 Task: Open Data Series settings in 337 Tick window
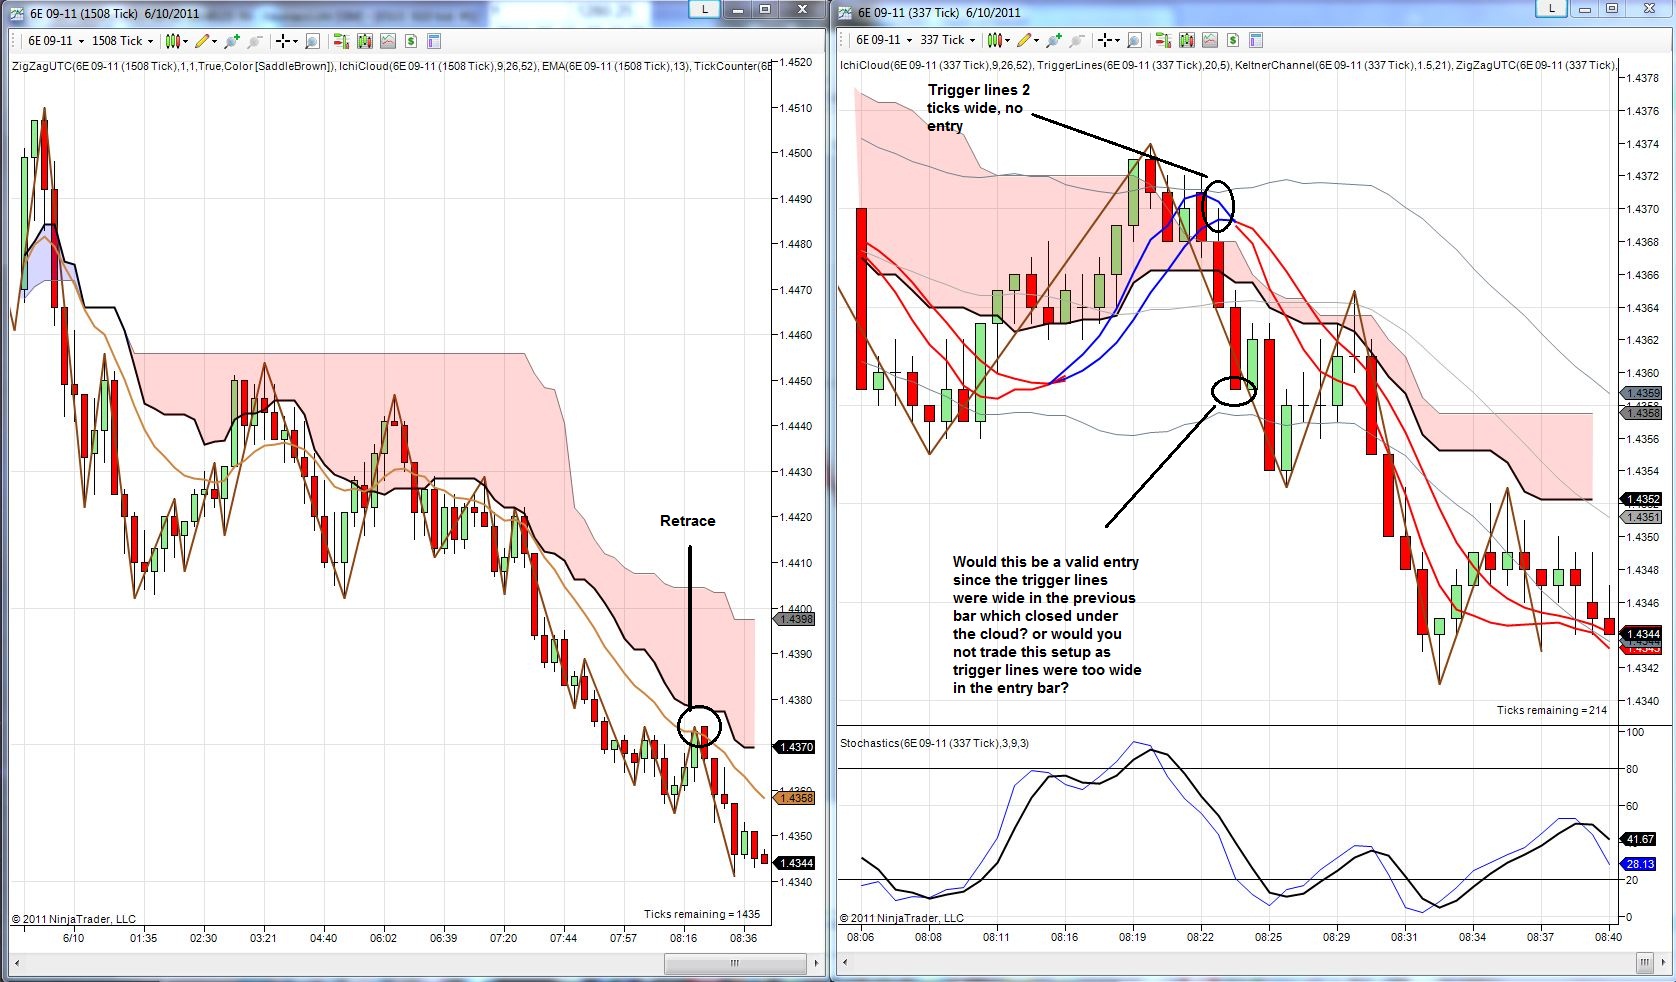[1186, 40]
